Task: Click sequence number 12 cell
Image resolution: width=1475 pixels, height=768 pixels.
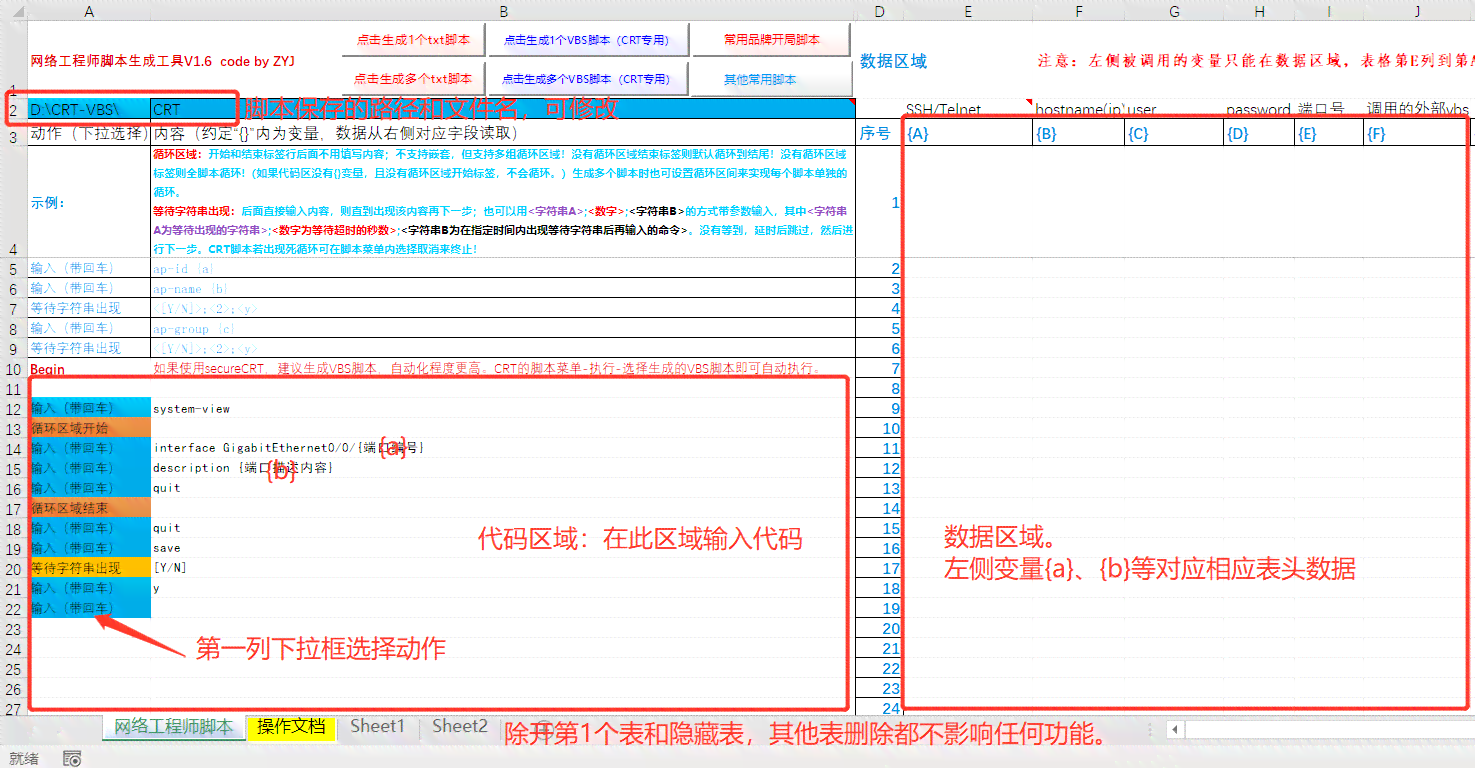Action: click(x=879, y=468)
